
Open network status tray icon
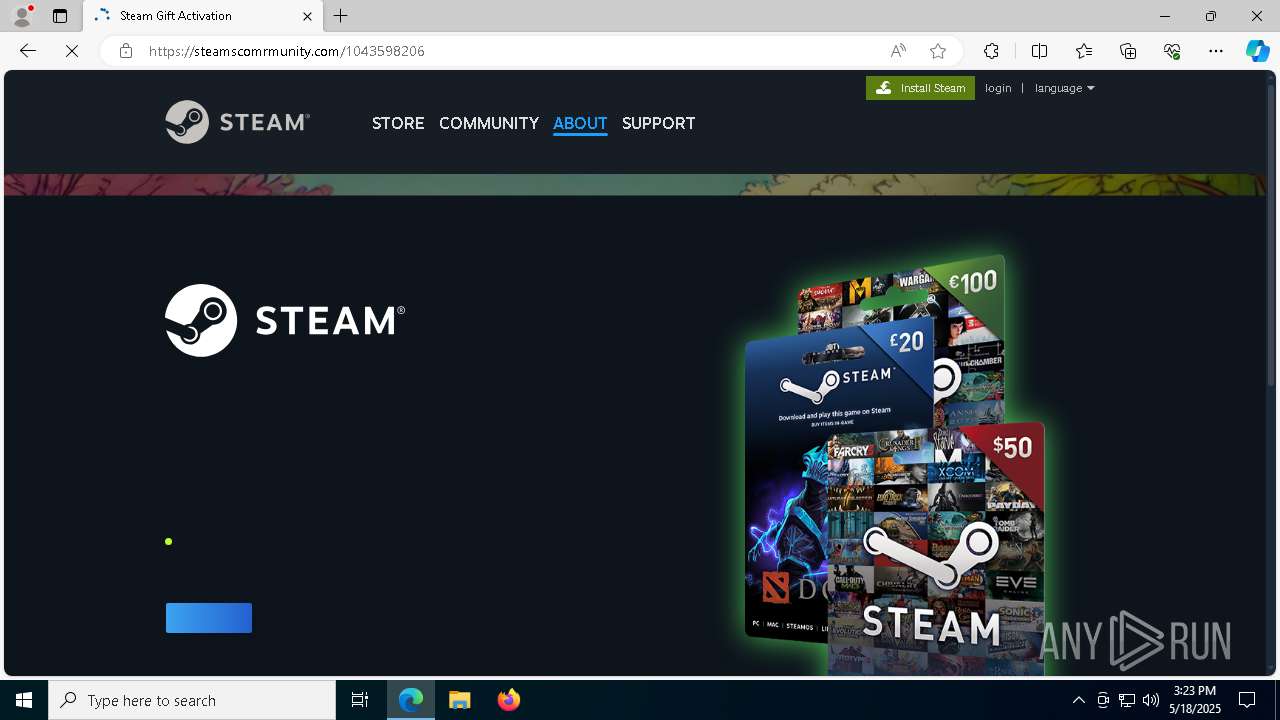1127,700
